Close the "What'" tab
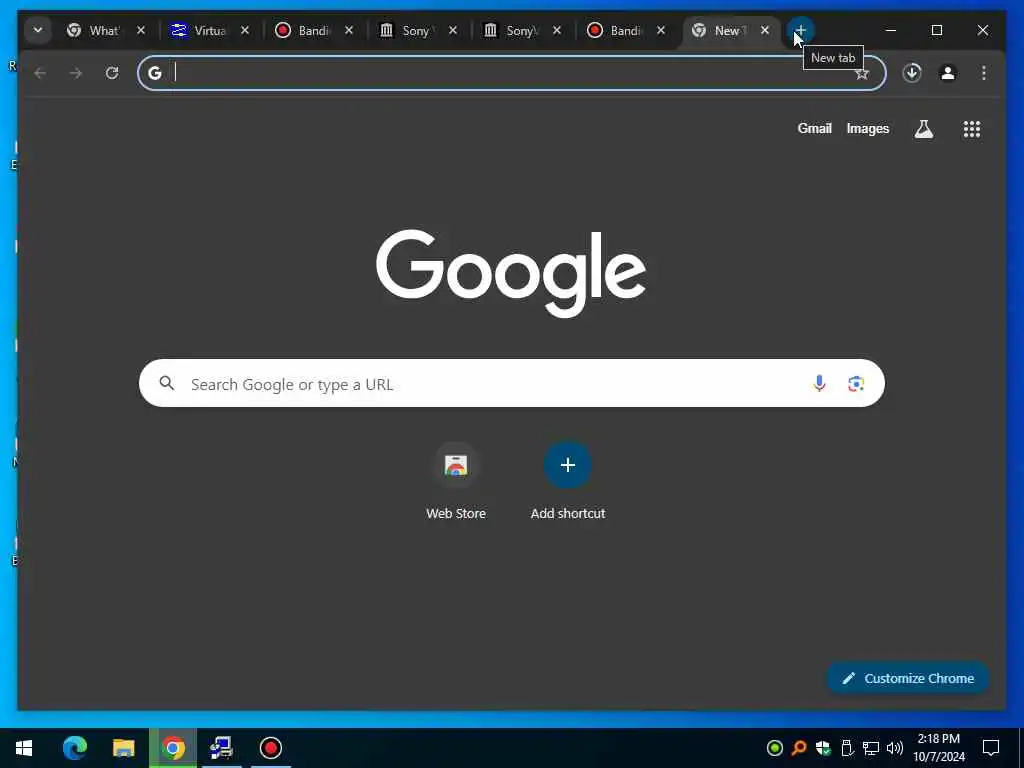Screen dimensions: 1024x768 [140, 30]
